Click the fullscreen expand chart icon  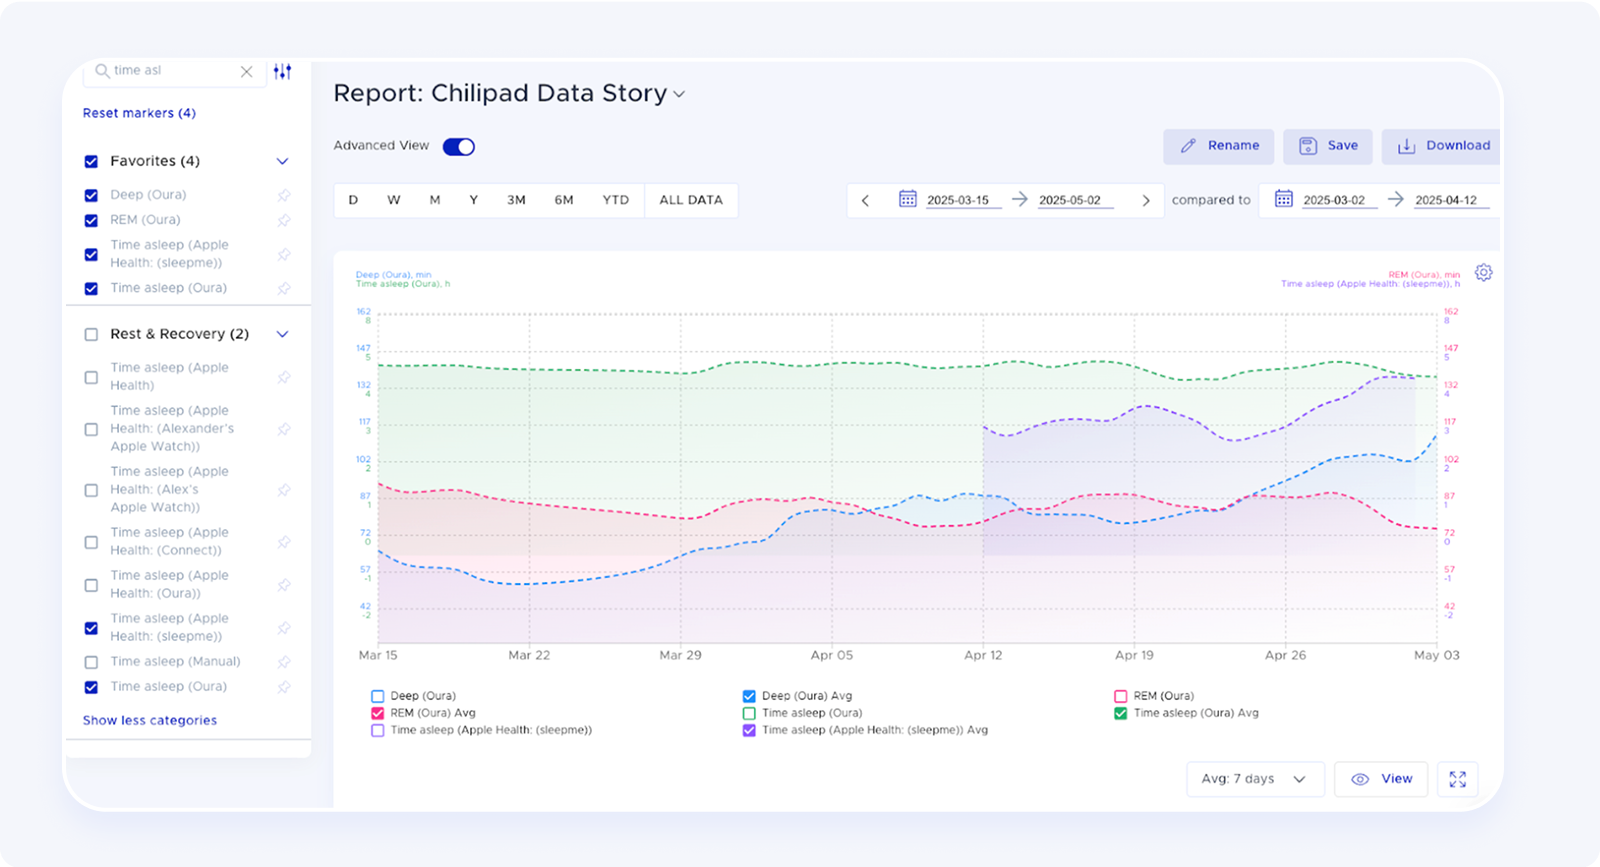(1458, 779)
